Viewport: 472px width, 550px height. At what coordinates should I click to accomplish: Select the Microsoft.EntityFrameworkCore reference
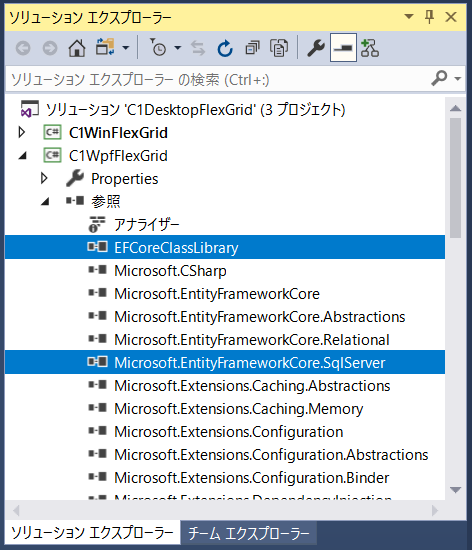pyautogui.click(x=217, y=294)
